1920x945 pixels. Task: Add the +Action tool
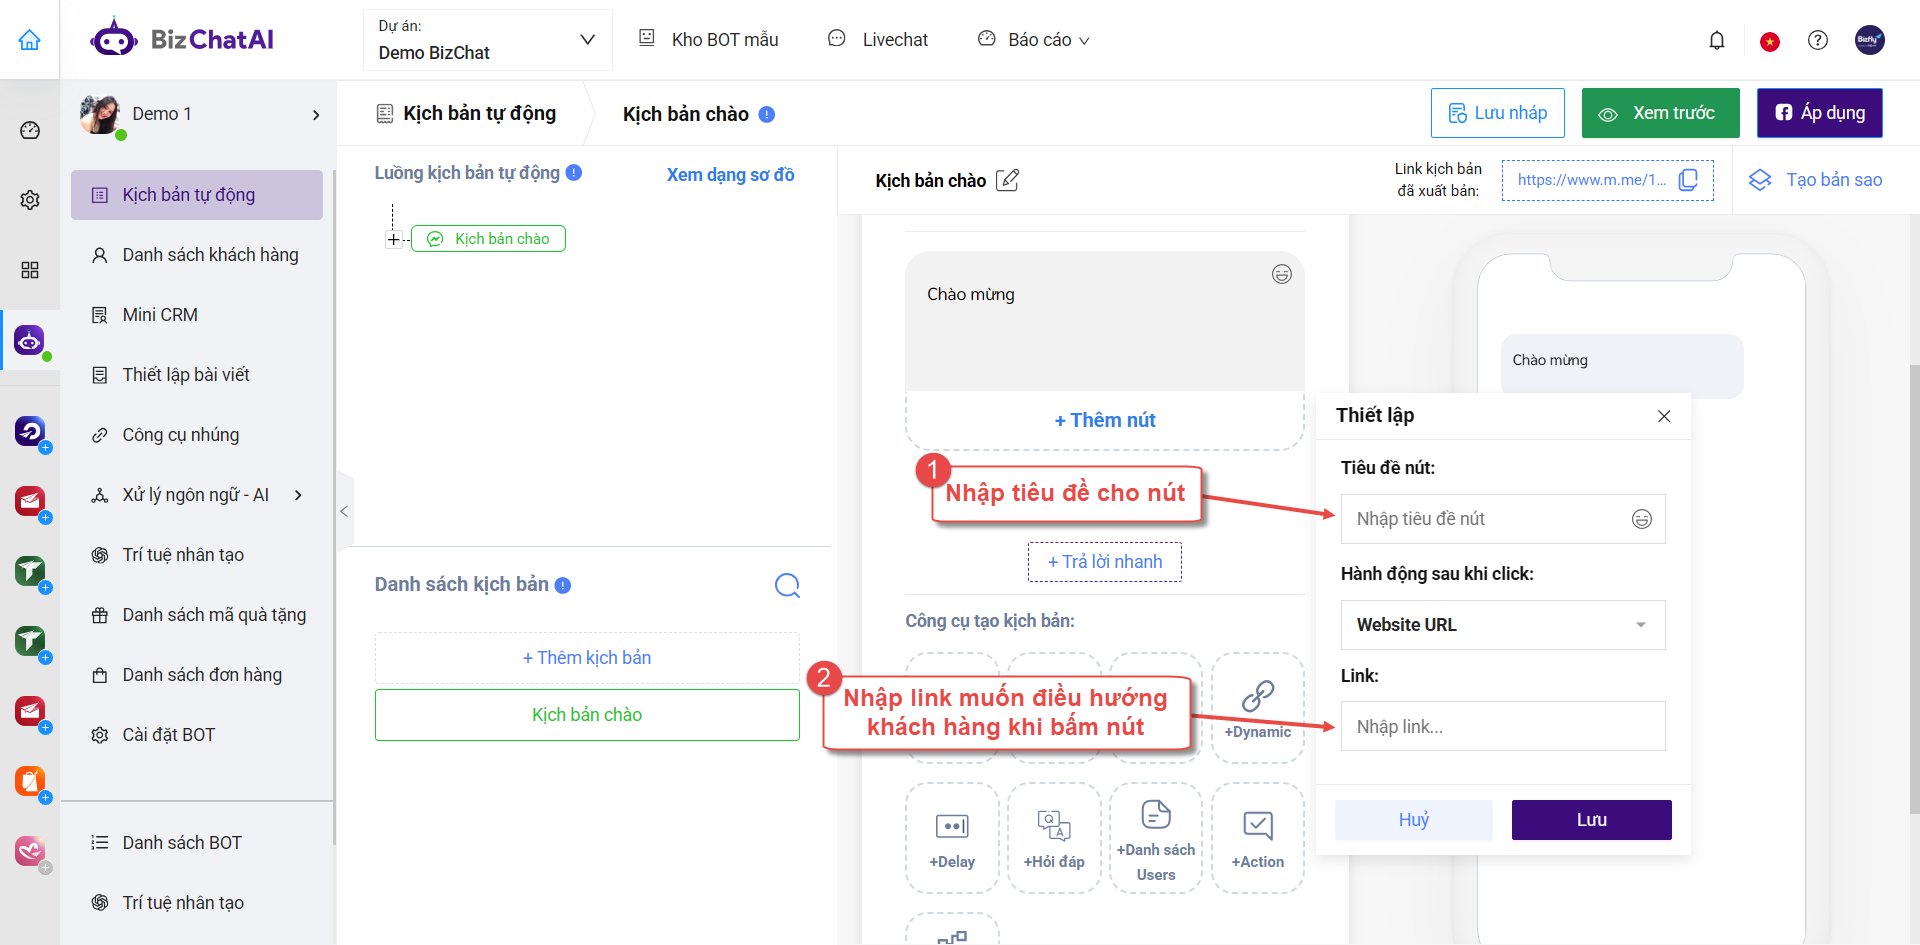click(1258, 838)
